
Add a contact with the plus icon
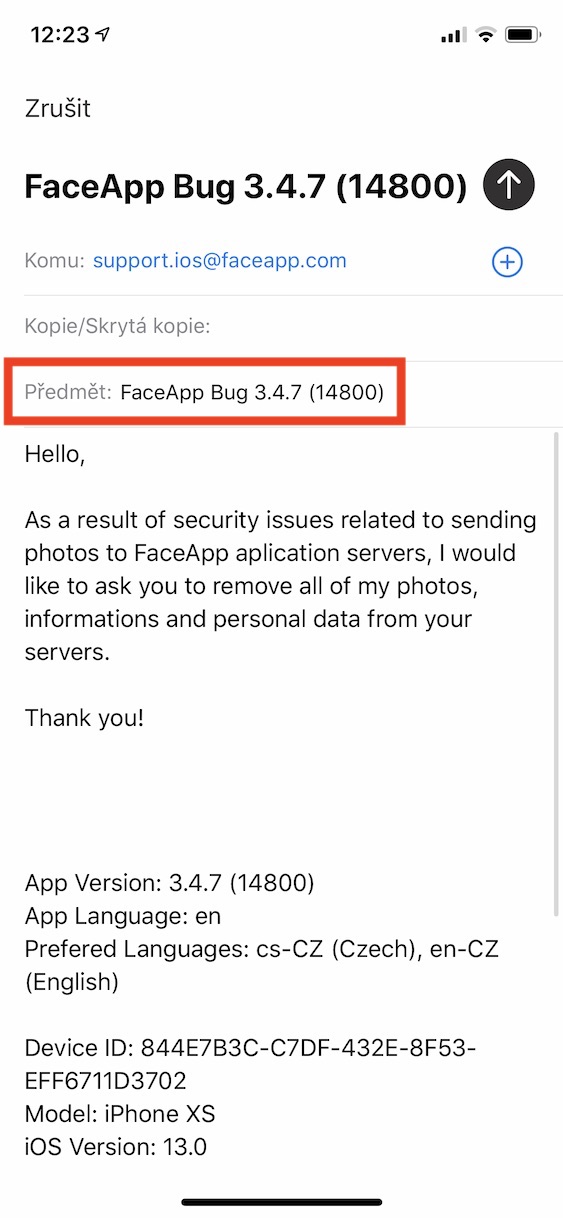tap(508, 262)
